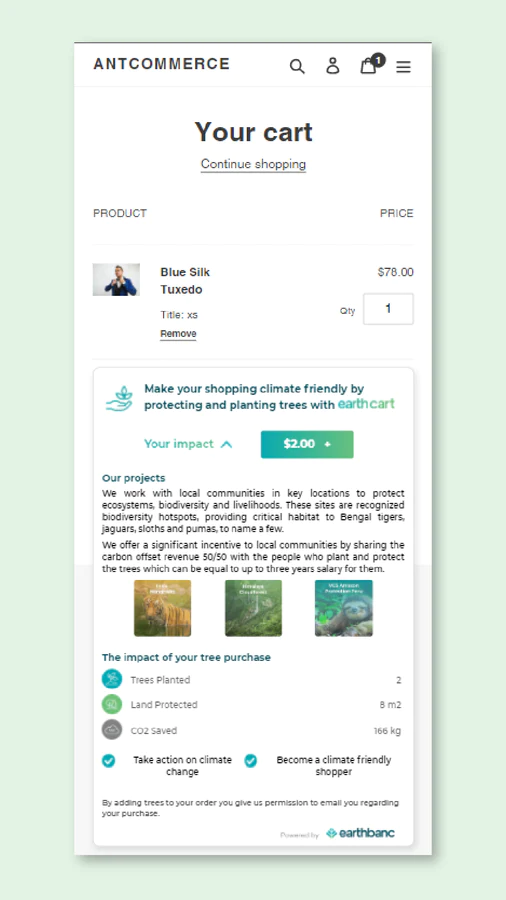Click the Continue shopping link
Screen dimensions: 506x900
point(253,164)
